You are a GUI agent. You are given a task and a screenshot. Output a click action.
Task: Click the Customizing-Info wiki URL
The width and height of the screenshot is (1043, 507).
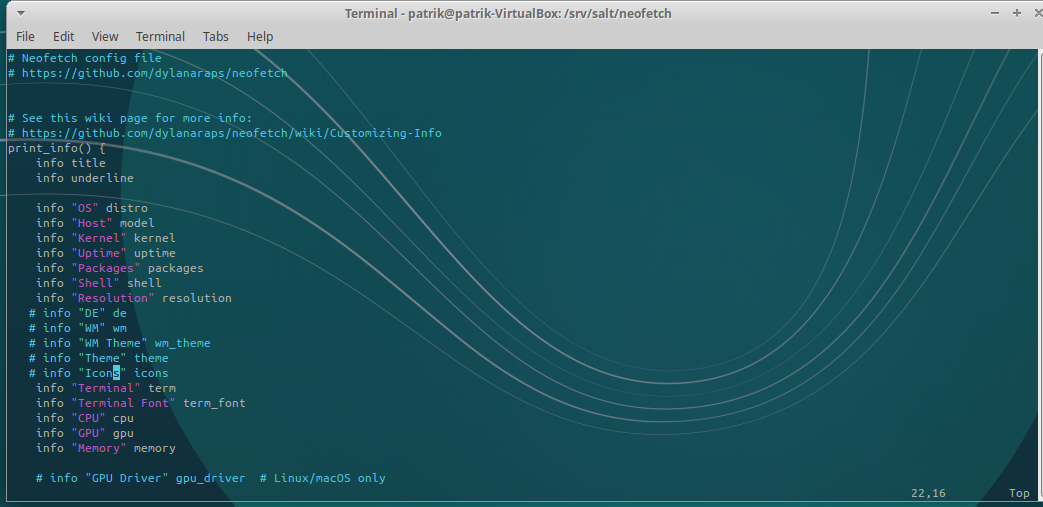[x=231, y=133]
